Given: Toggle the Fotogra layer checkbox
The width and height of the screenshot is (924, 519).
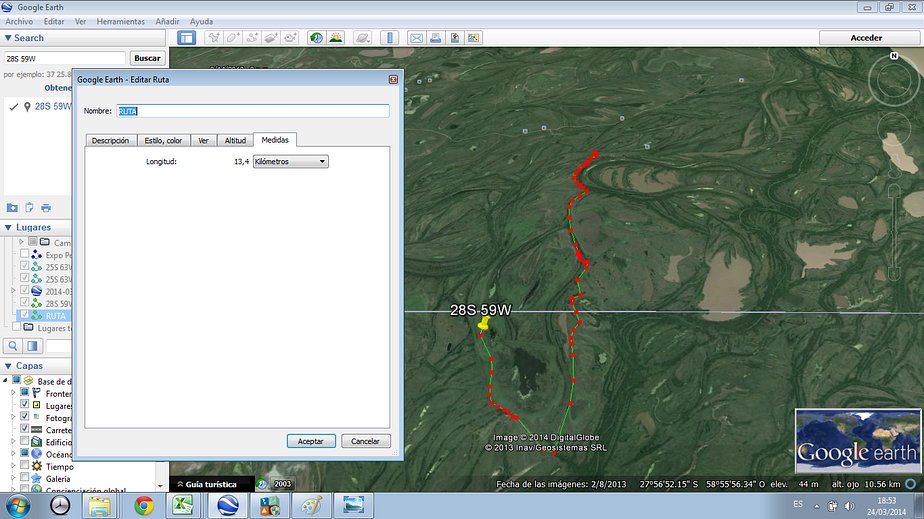Looking at the screenshot, I should coord(24,416).
